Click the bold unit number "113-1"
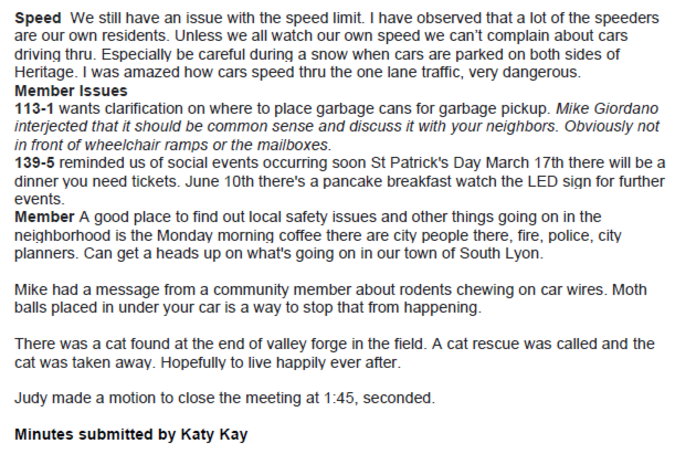This screenshot has height=454, width=675. [34, 109]
